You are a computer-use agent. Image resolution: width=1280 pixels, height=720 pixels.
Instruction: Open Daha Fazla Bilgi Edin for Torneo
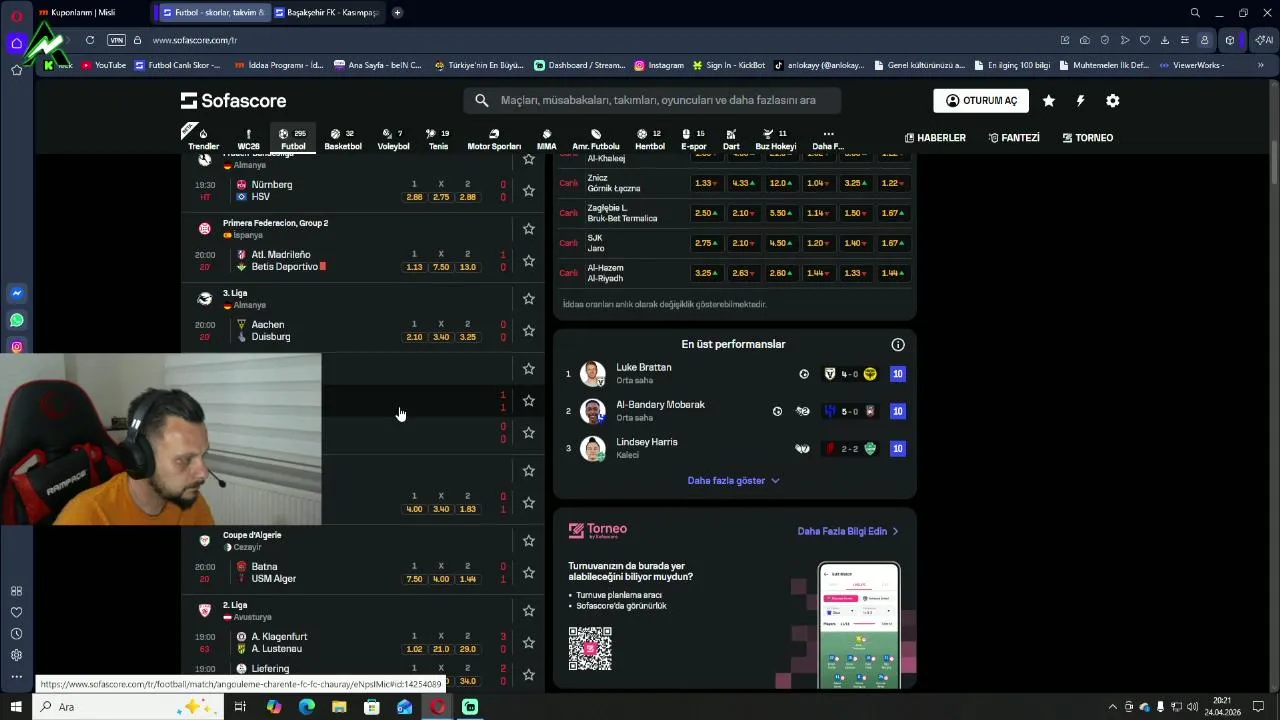click(x=848, y=532)
